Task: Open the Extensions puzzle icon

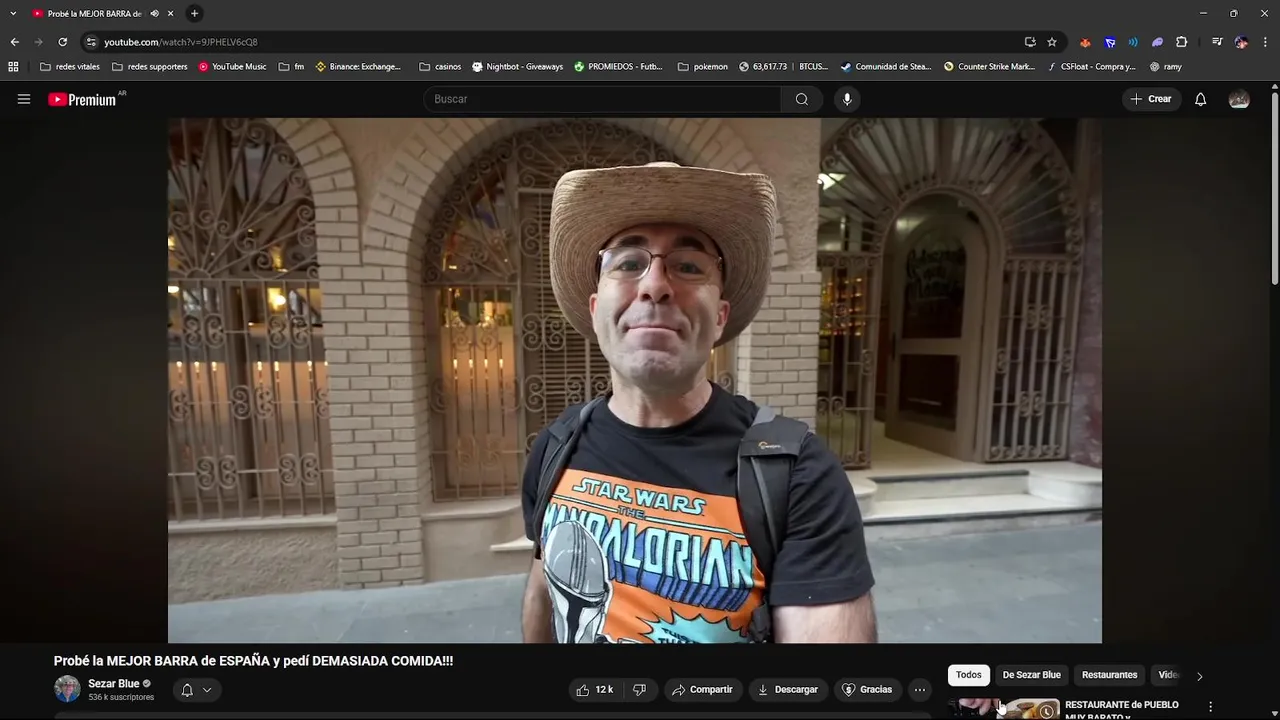Action: pyautogui.click(x=1181, y=42)
